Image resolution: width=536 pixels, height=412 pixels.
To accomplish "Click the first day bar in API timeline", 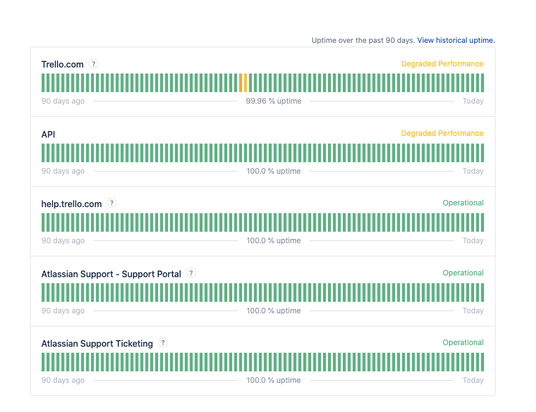I will tap(43, 153).
